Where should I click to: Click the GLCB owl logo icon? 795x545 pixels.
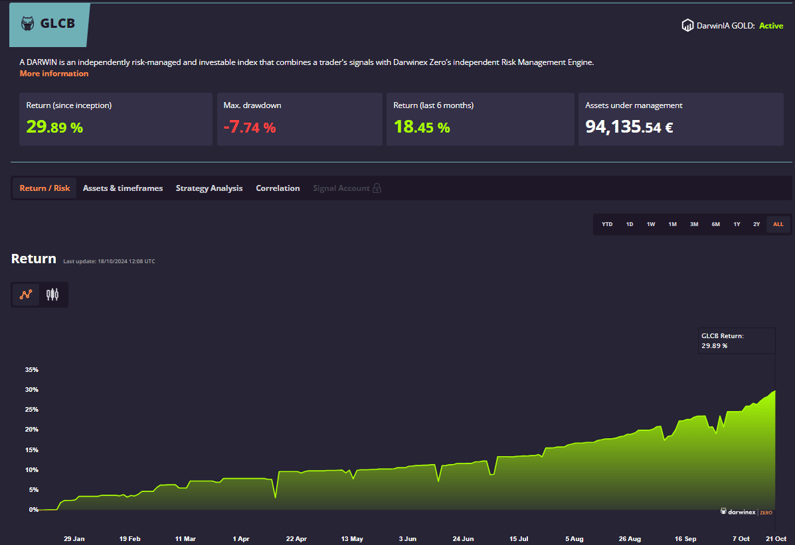coord(27,24)
